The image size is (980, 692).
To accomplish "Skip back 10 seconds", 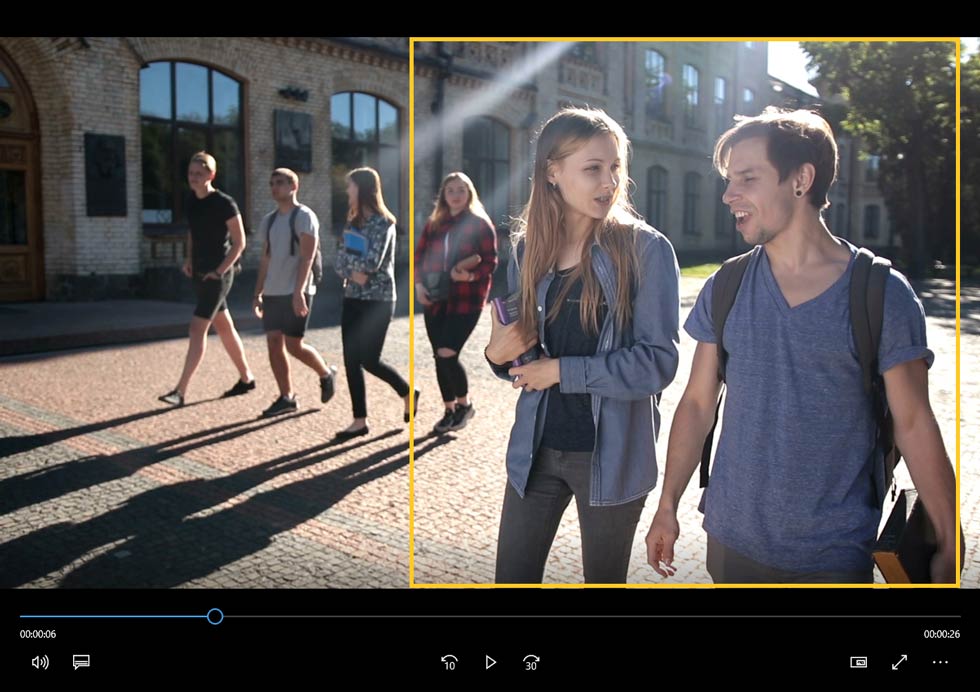I will coord(449,662).
